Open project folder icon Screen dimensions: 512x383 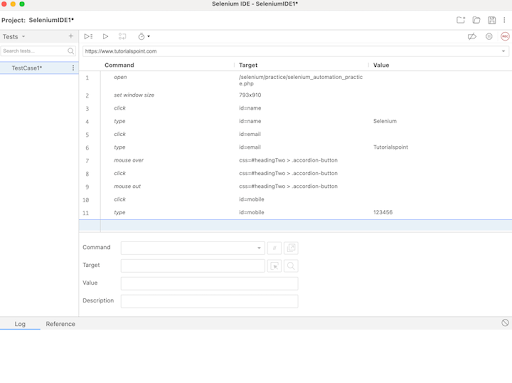coord(476,20)
